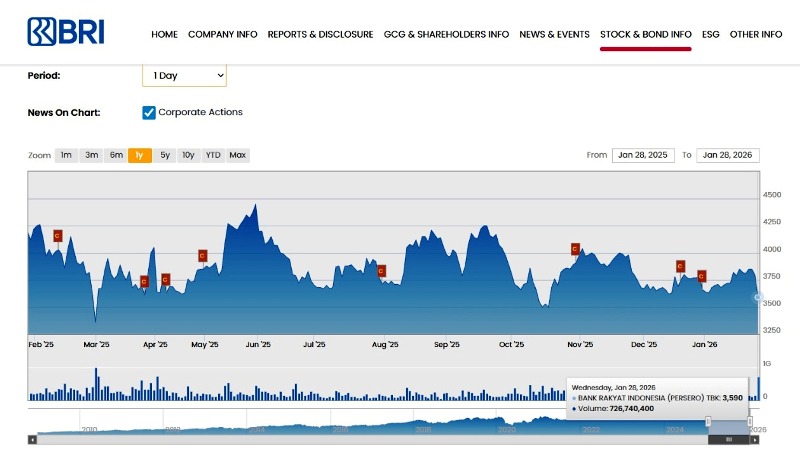Go to the ESG menu item

coord(710,34)
